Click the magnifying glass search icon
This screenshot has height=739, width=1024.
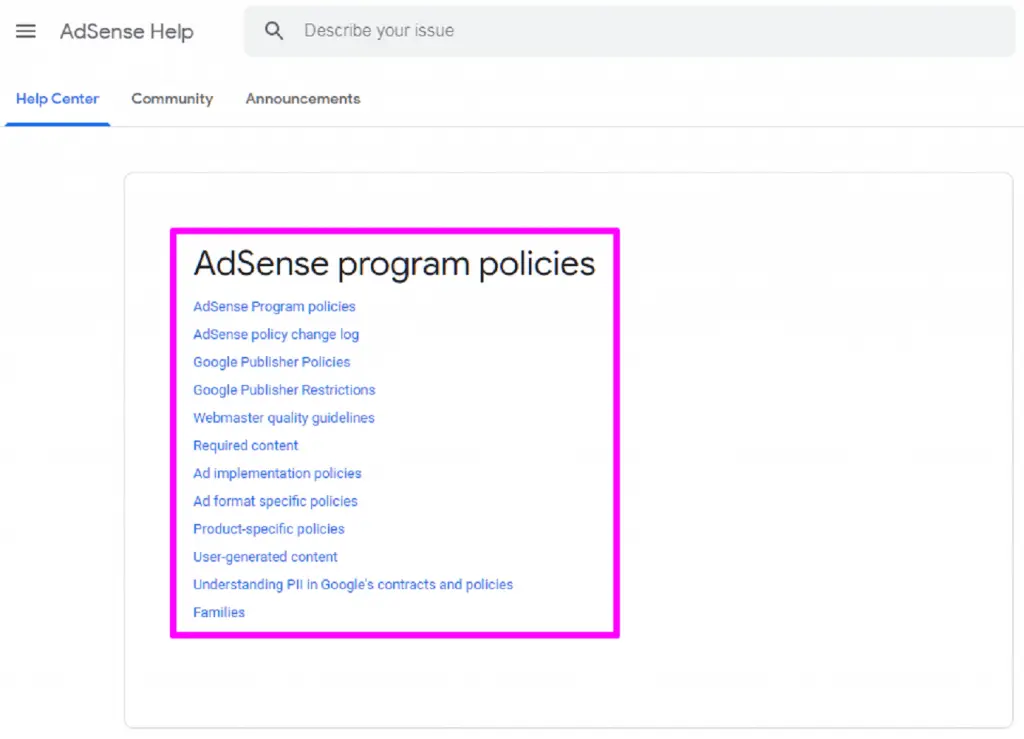274,31
